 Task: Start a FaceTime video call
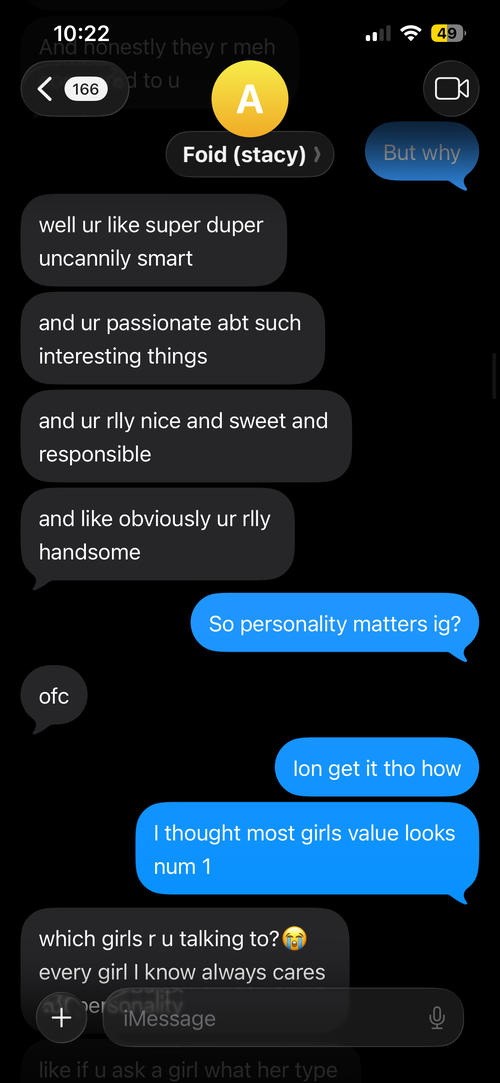click(x=451, y=88)
